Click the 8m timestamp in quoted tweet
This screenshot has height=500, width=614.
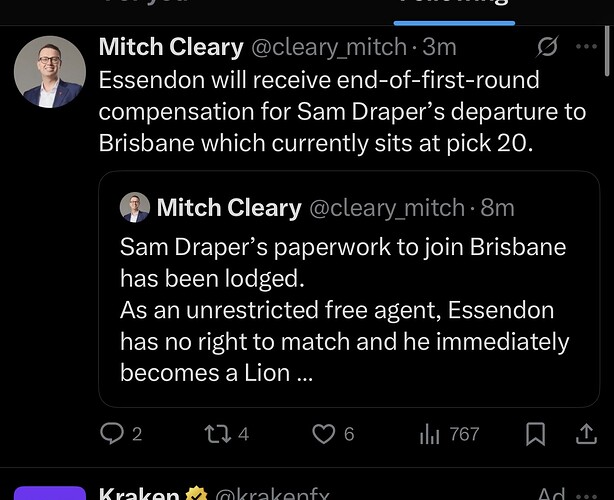496,208
